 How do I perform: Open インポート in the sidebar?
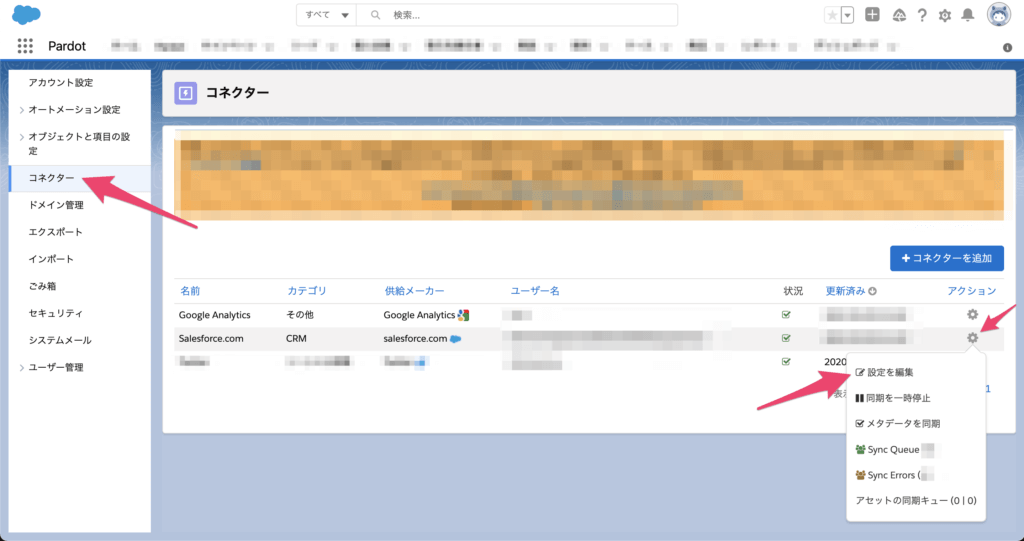coord(51,259)
